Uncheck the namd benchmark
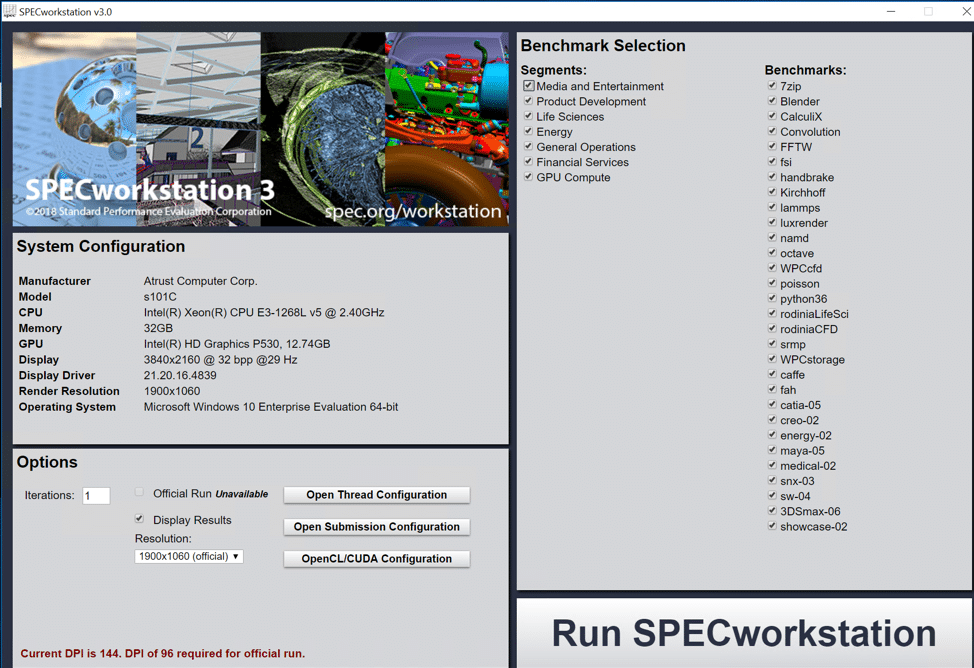 (772, 238)
